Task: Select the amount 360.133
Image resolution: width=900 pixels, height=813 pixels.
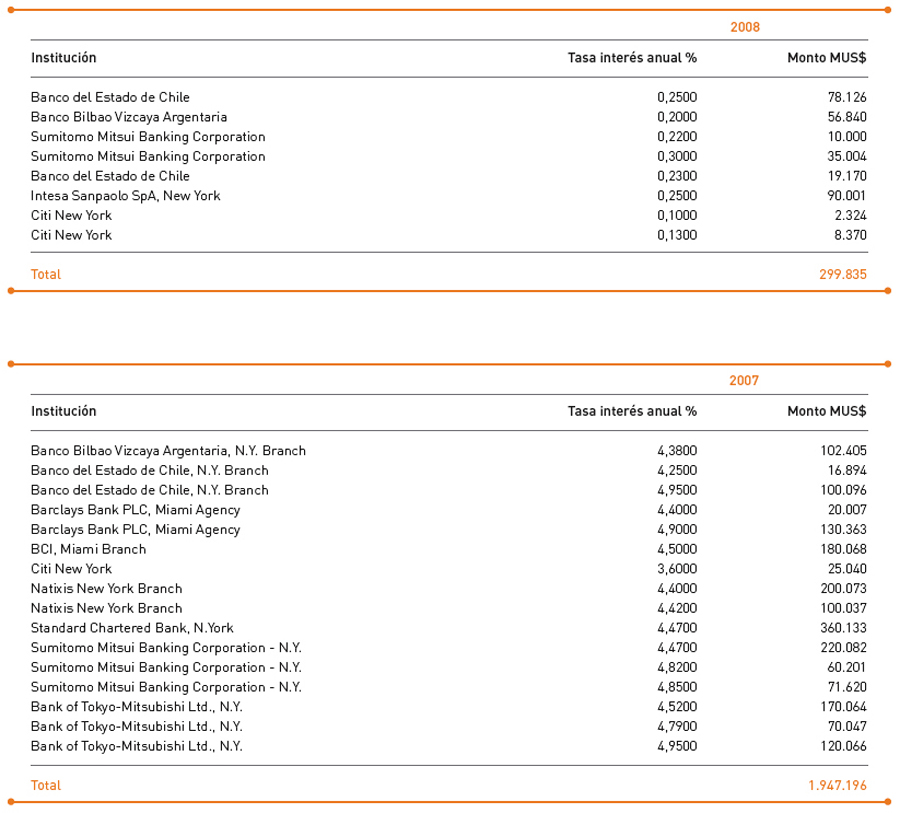Action: [x=843, y=628]
